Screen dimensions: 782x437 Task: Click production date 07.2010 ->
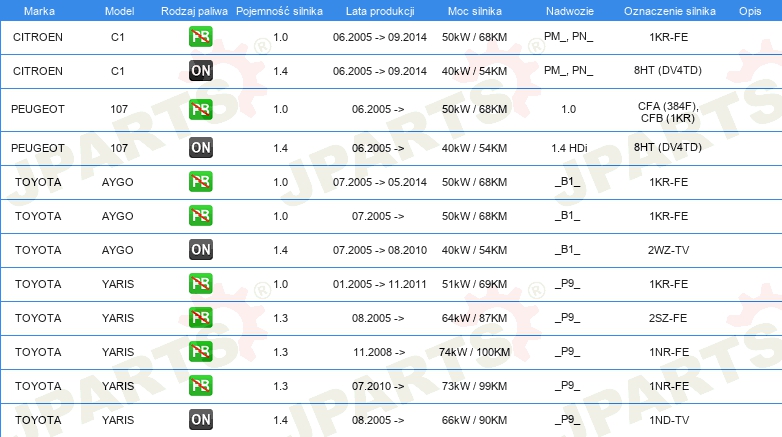click(x=378, y=386)
